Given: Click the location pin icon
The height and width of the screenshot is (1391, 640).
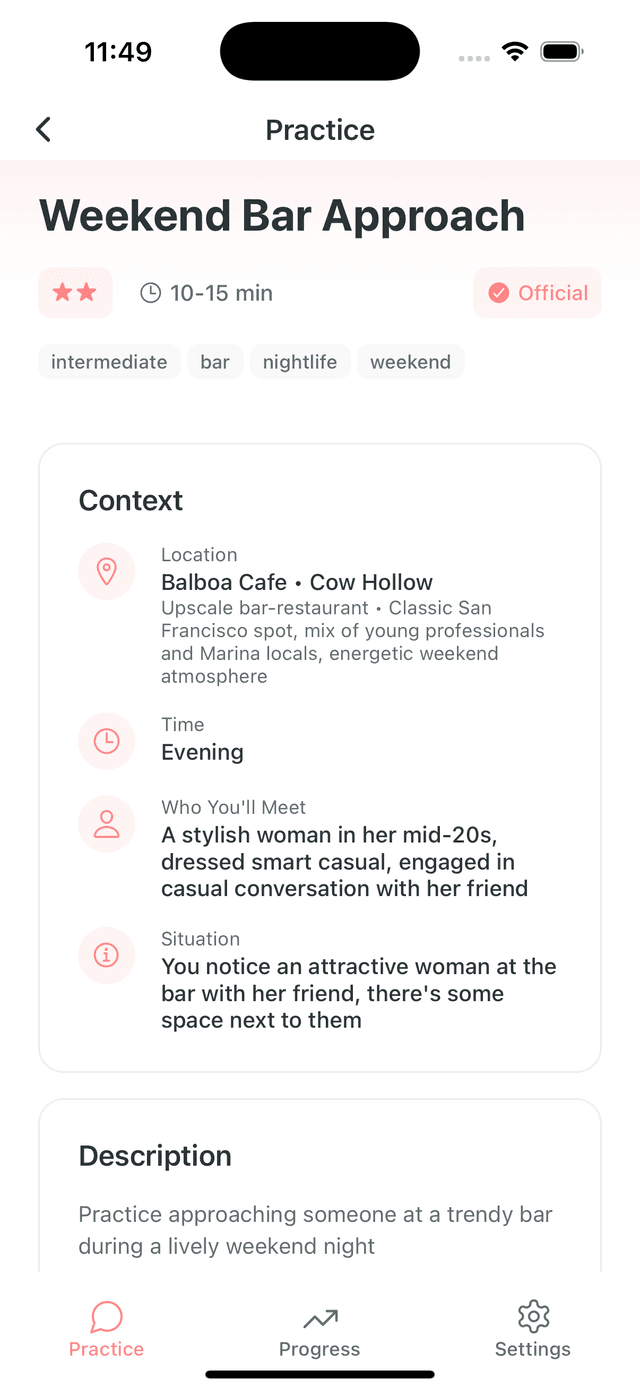Looking at the screenshot, I should 106,571.
